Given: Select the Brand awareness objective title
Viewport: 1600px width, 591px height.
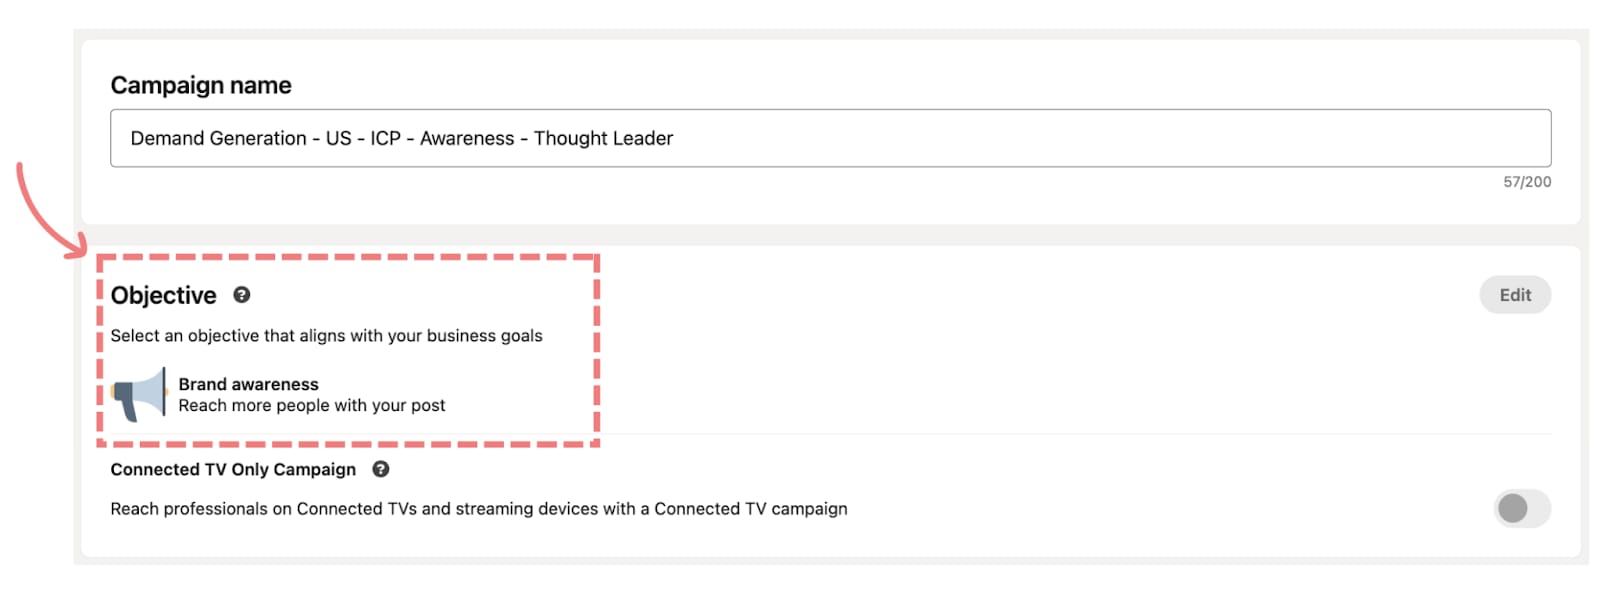Looking at the screenshot, I should (249, 384).
